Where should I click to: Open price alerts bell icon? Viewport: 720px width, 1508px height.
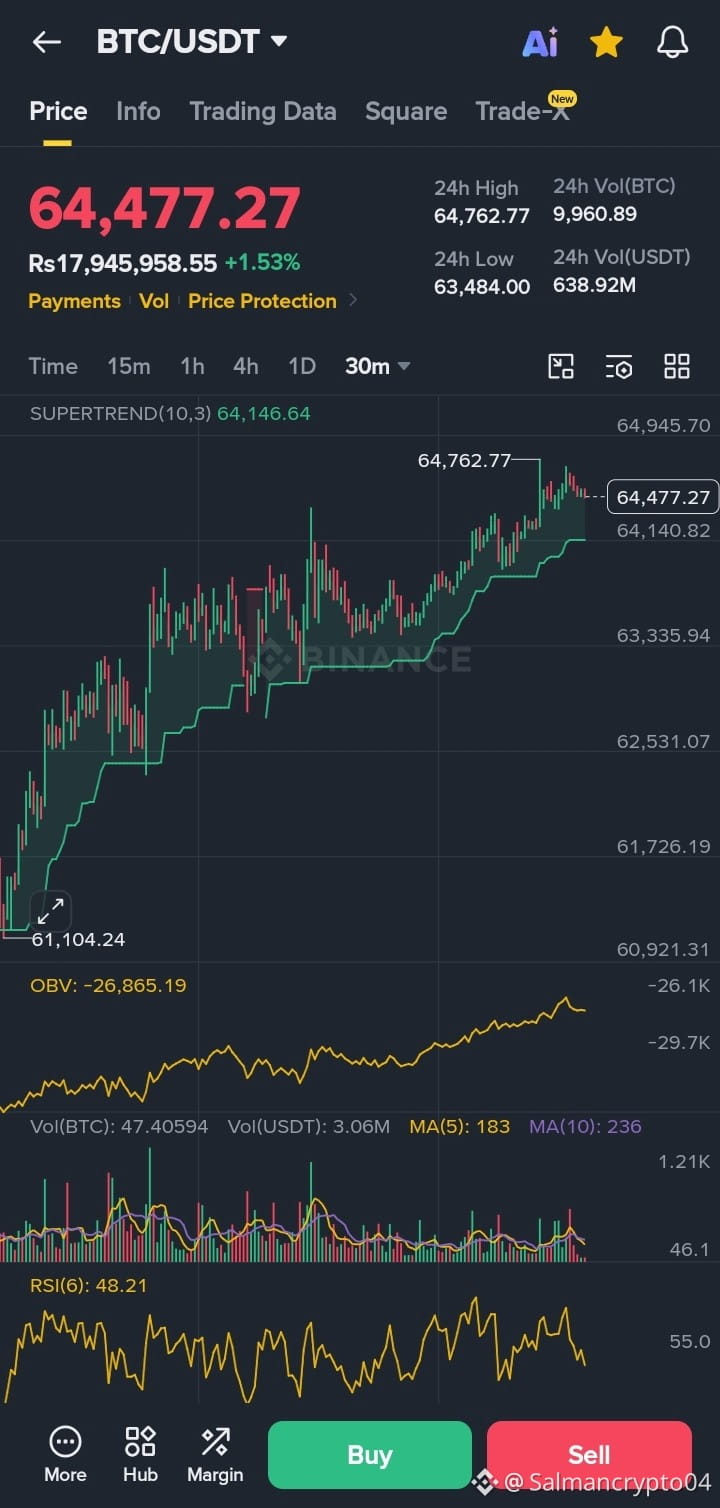point(672,42)
